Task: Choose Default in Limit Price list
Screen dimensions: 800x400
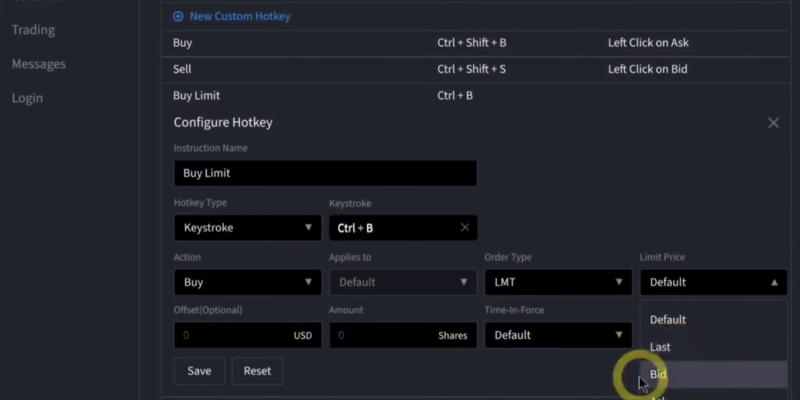Action: tap(700, 320)
